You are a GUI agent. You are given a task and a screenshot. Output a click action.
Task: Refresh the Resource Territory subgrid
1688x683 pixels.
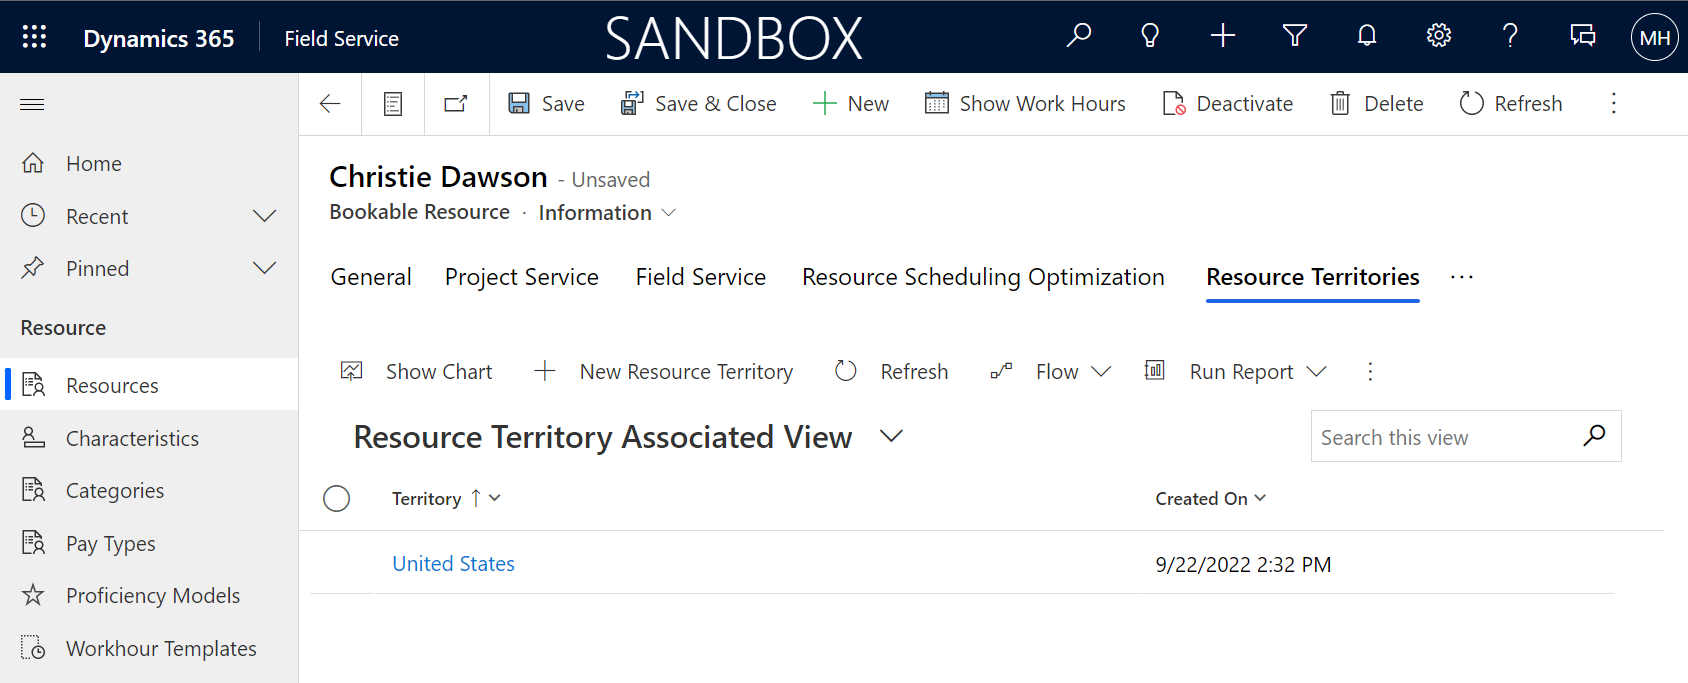click(892, 371)
